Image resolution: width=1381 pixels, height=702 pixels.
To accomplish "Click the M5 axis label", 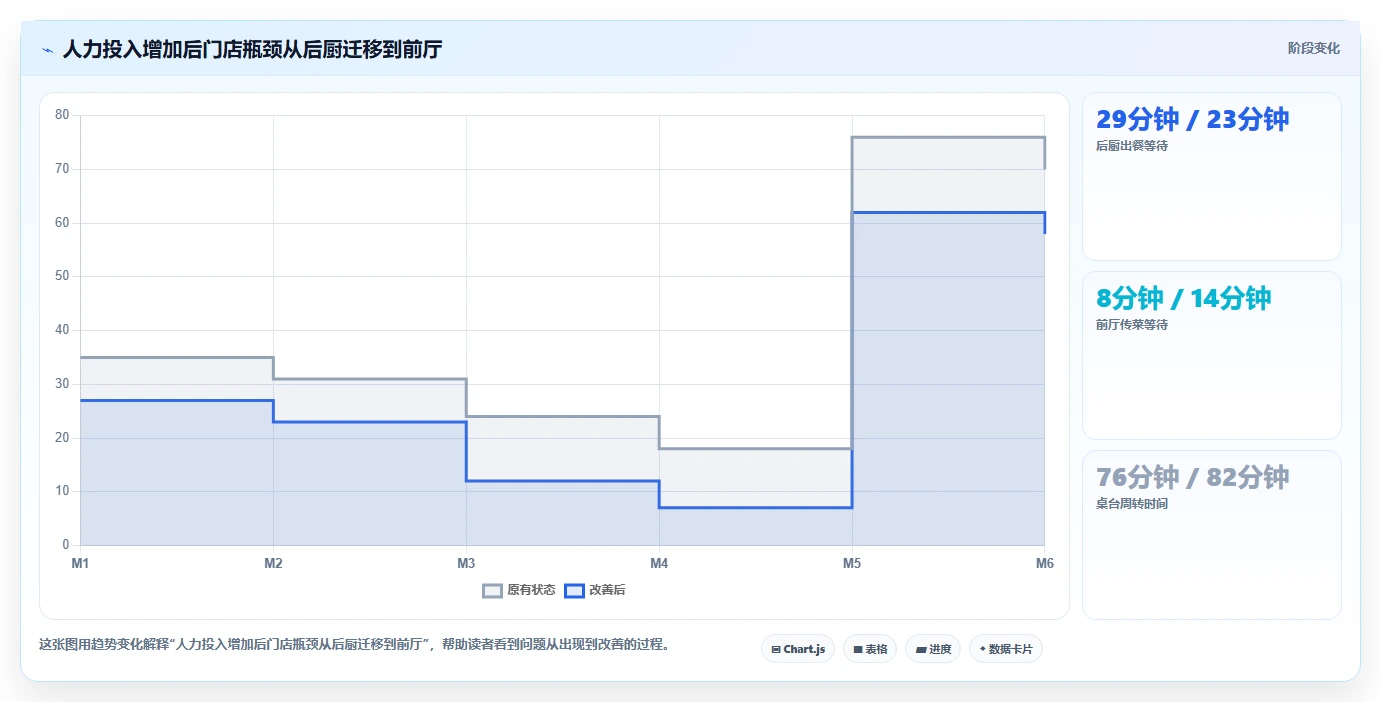I will point(852,563).
